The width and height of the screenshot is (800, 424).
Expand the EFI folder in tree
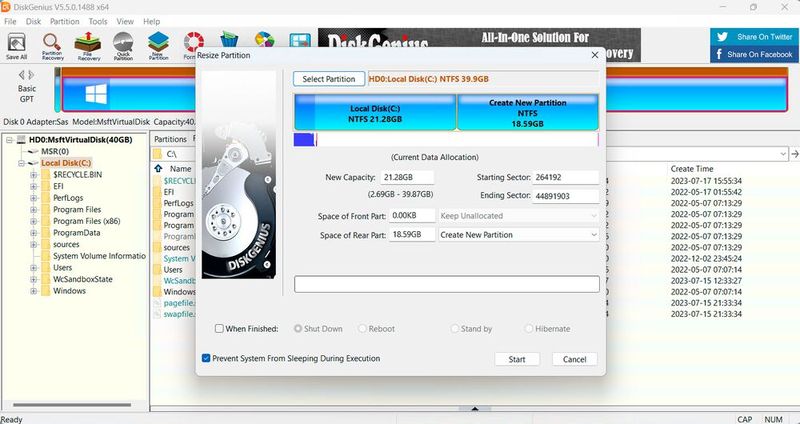34,186
